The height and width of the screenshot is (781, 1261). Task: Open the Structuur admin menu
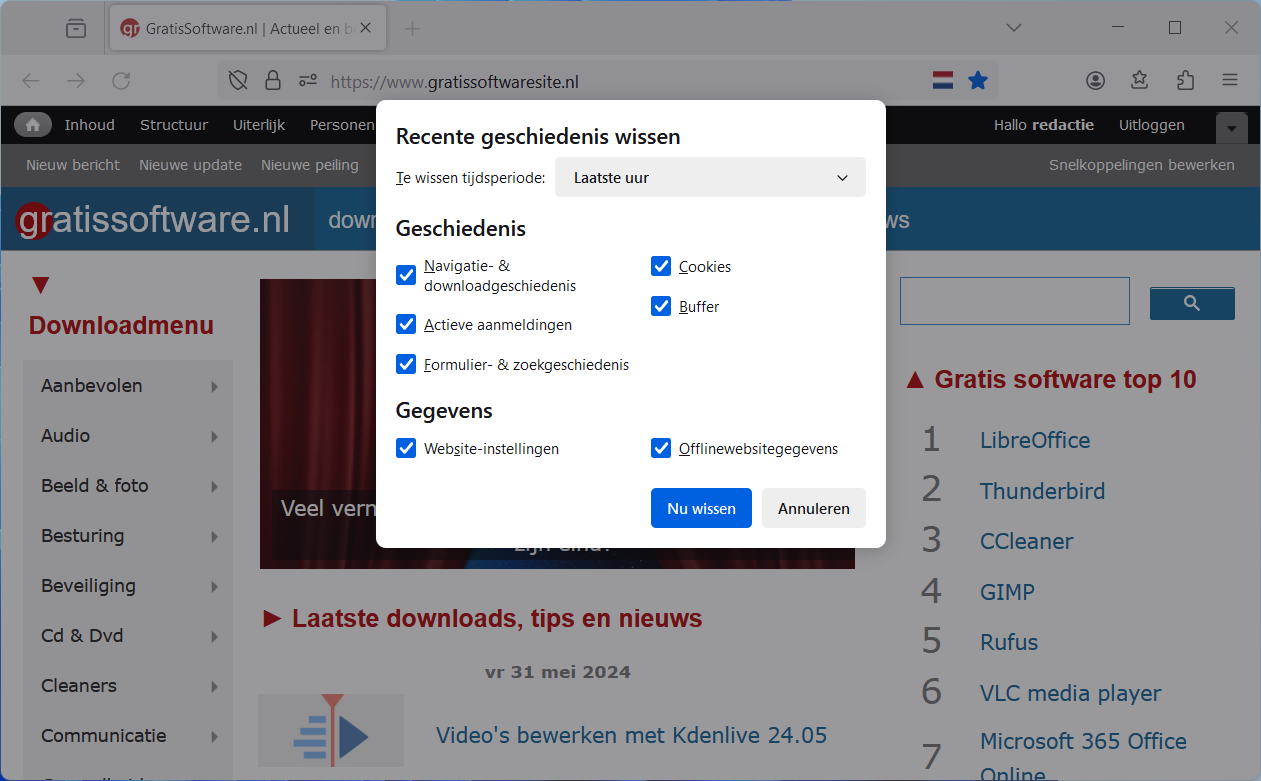174,125
